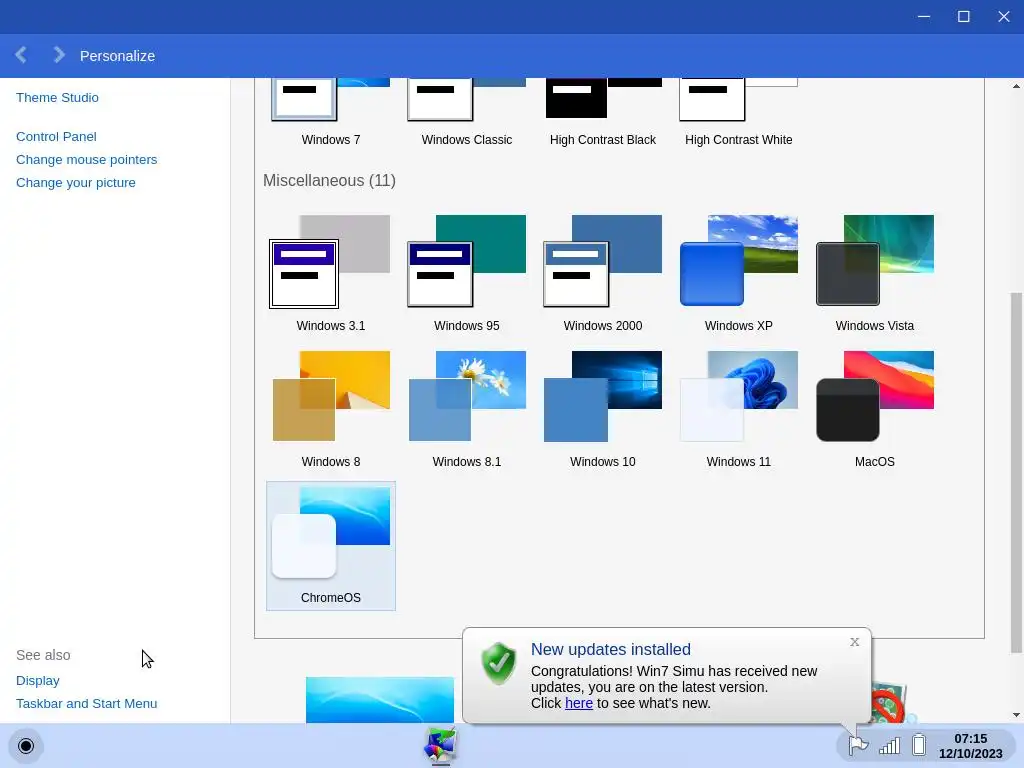Apply the Windows 10 theme
The height and width of the screenshot is (768, 1024).
tap(602, 409)
